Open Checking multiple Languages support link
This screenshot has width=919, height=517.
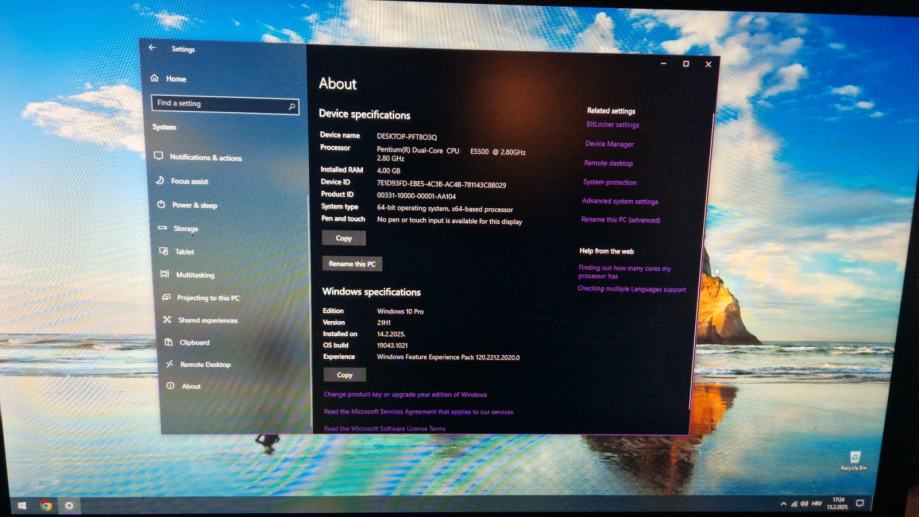tap(631, 289)
